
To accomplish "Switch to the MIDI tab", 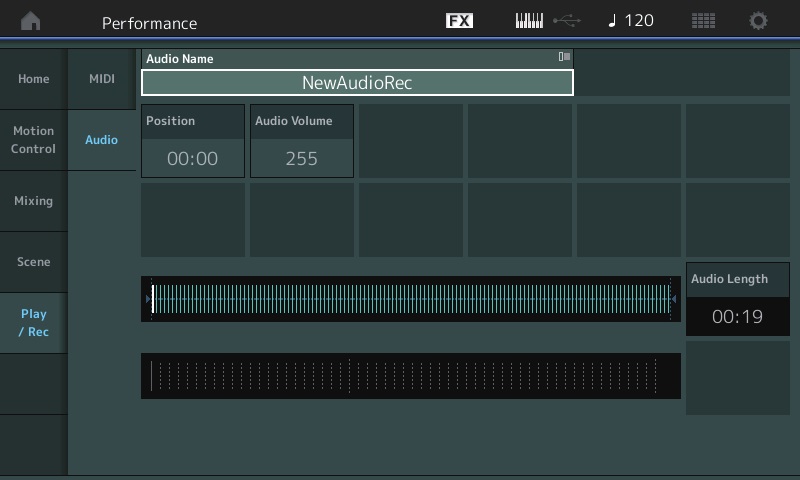I will [x=102, y=79].
